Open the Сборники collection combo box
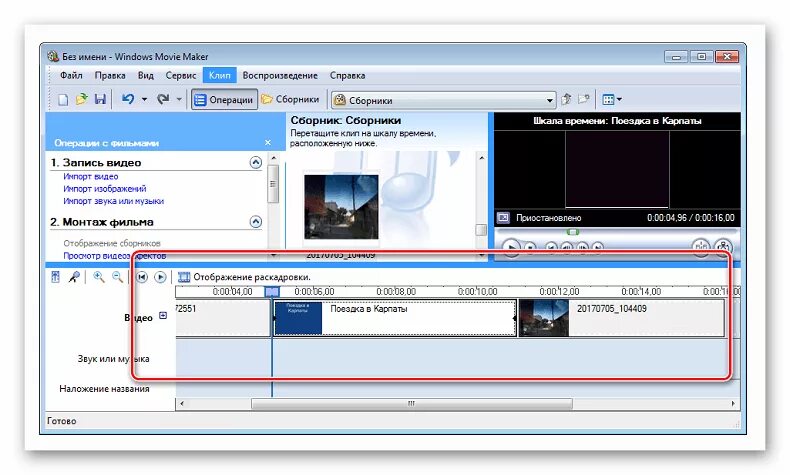790x475 pixels. pos(443,100)
